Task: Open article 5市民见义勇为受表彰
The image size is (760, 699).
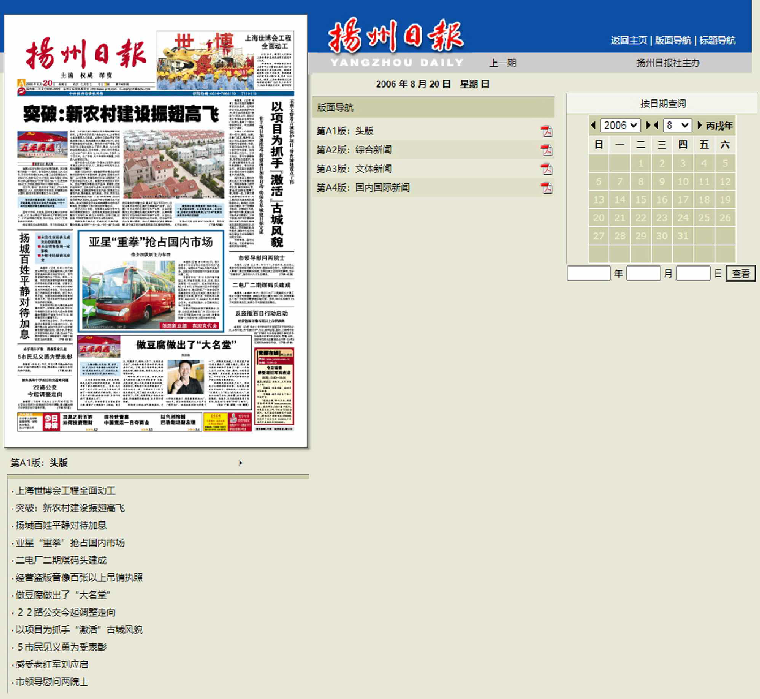Action: 61,647
